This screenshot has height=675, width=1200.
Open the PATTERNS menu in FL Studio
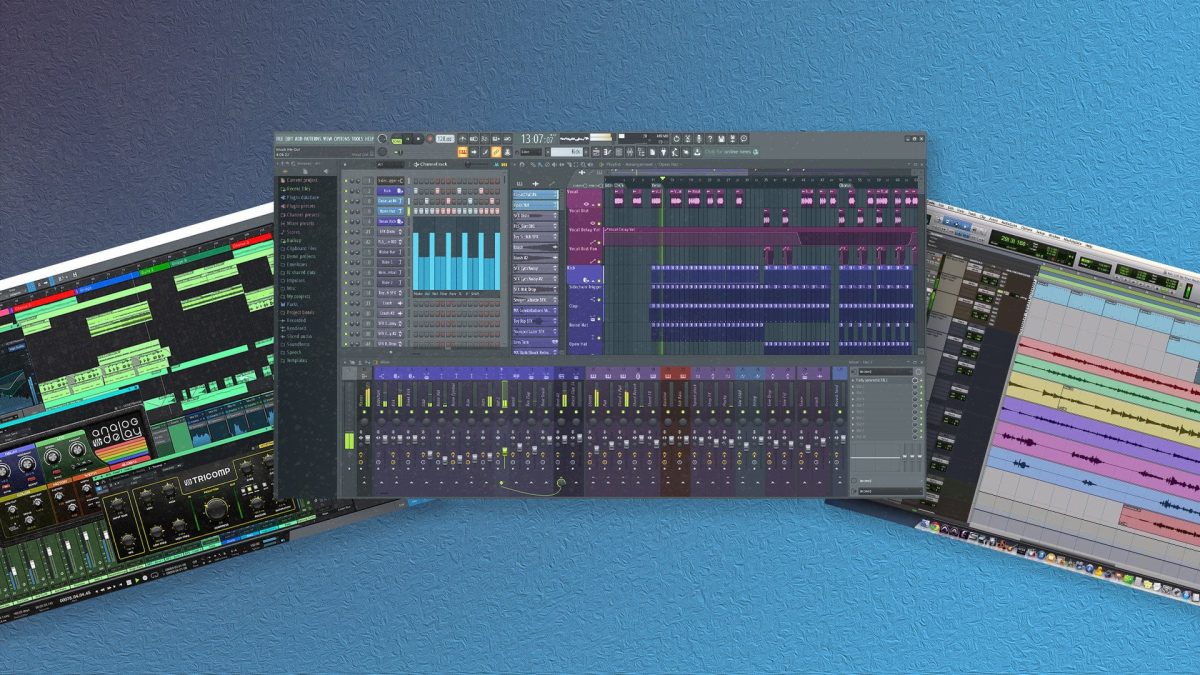(x=313, y=139)
